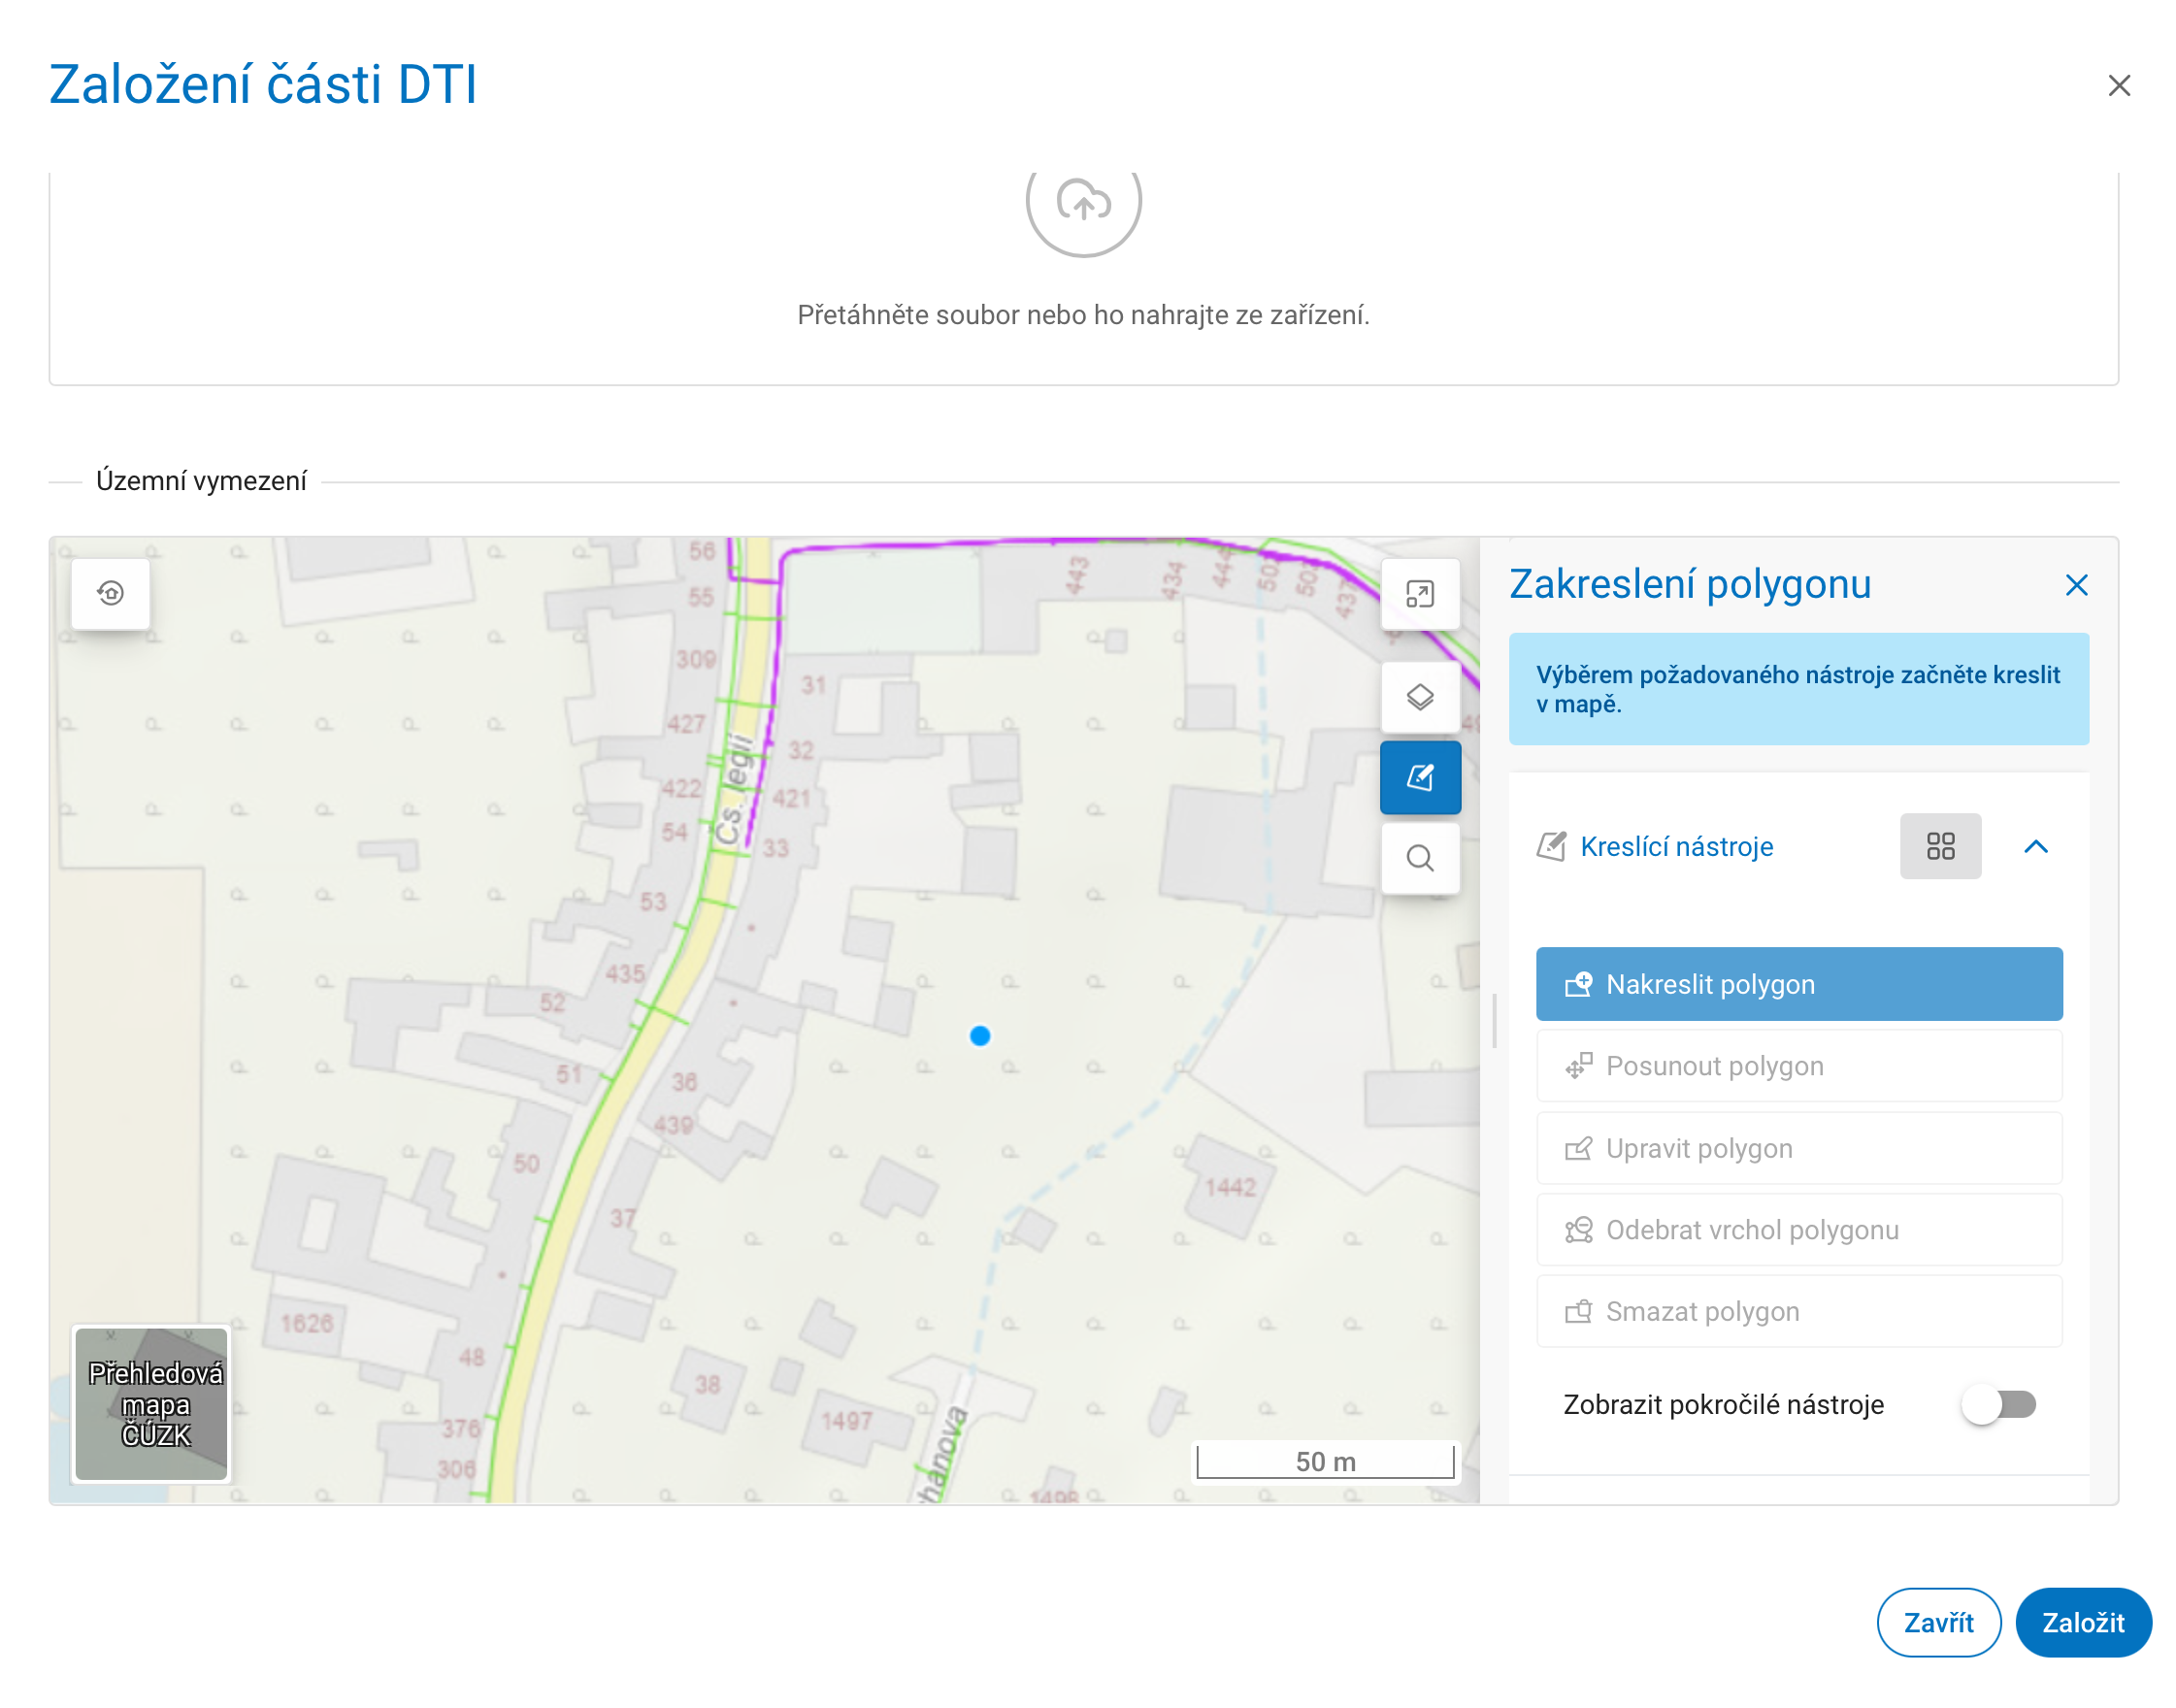The image size is (2176, 1708).
Task: Open map search magnifier icon
Action: (1420, 858)
